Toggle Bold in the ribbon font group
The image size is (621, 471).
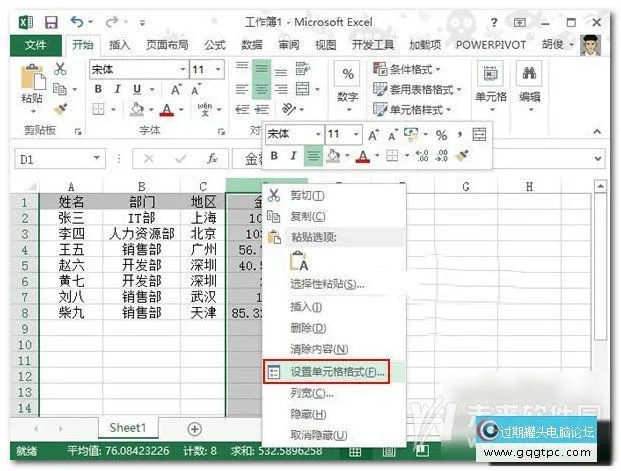point(99,89)
